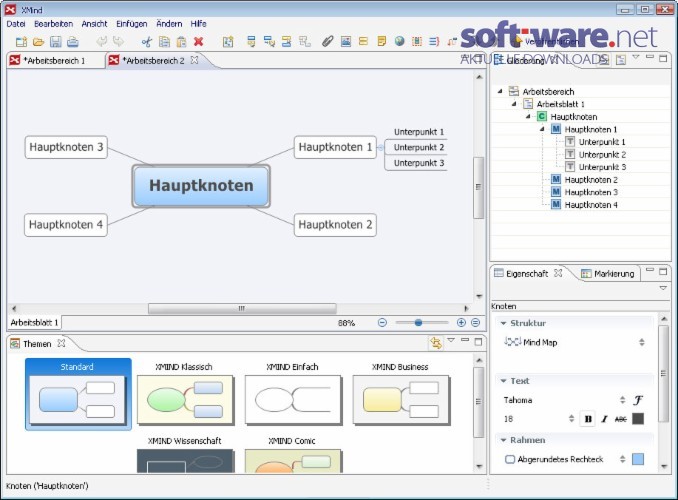The image size is (678, 500).
Task: Click the zoom slider handle
Action: click(418, 323)
